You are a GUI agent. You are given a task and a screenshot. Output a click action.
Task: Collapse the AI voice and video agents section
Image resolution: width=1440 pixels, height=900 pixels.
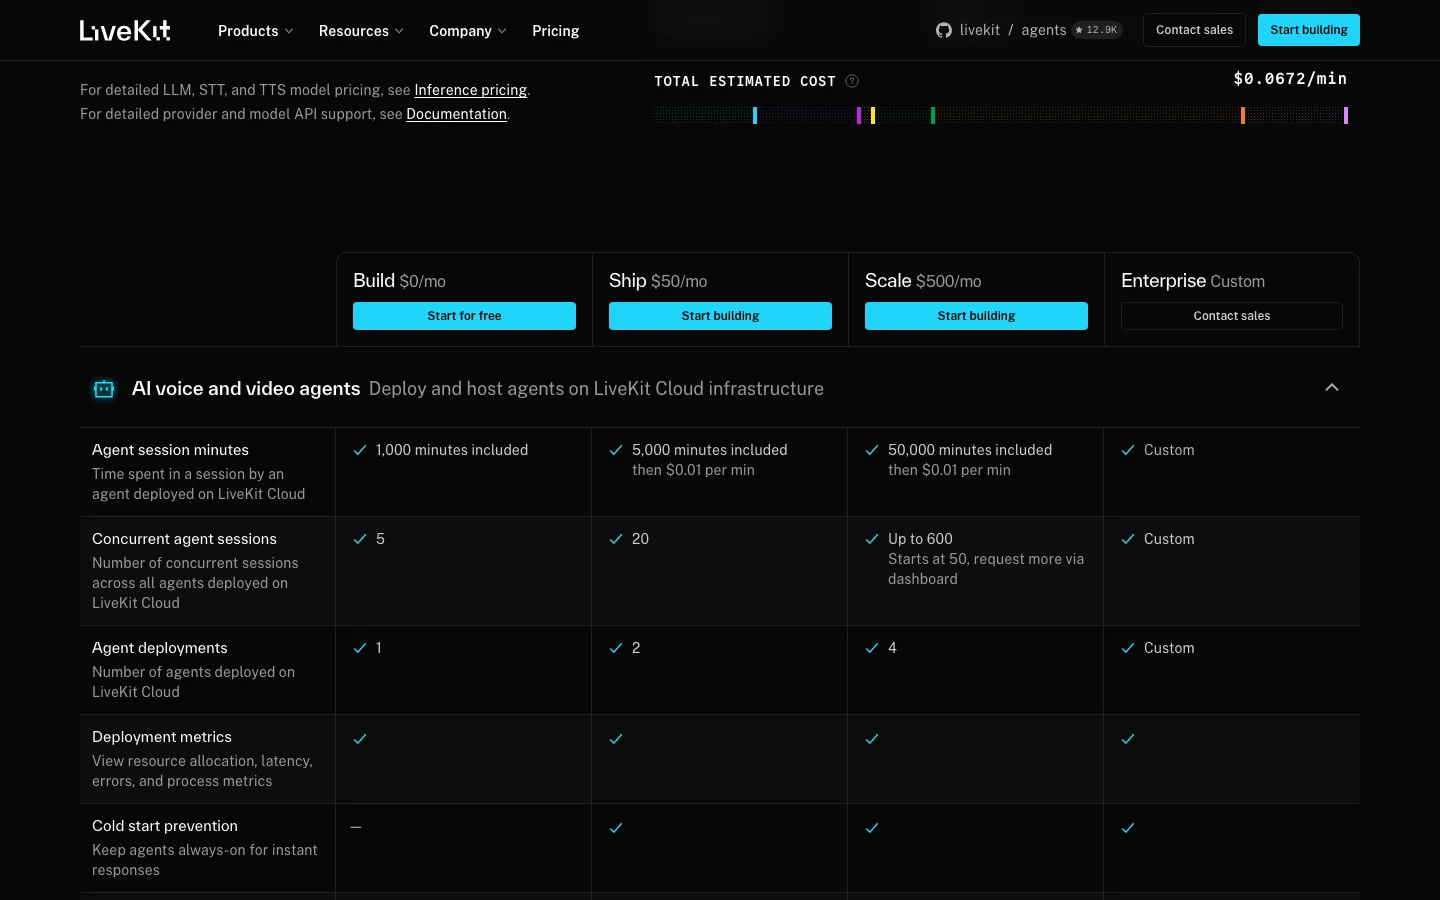[1332, 388]
